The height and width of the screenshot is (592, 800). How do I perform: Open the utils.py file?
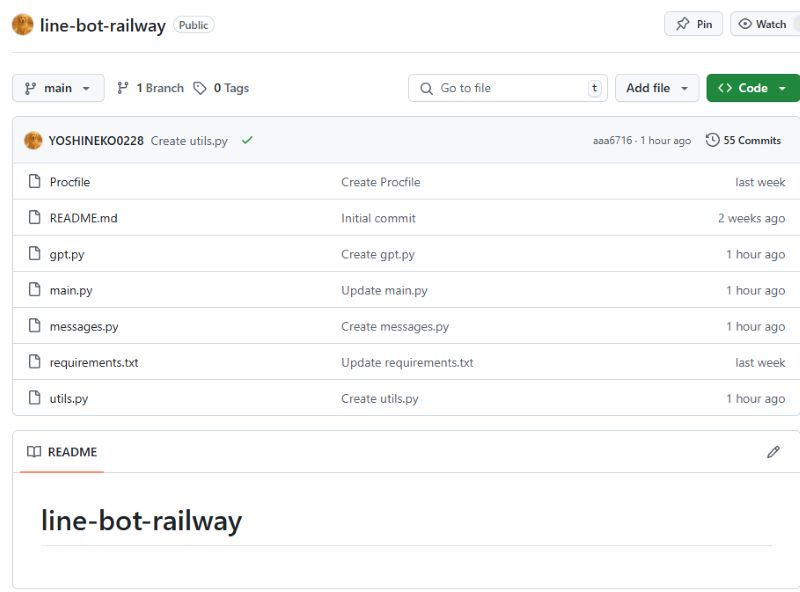[69, 399]
